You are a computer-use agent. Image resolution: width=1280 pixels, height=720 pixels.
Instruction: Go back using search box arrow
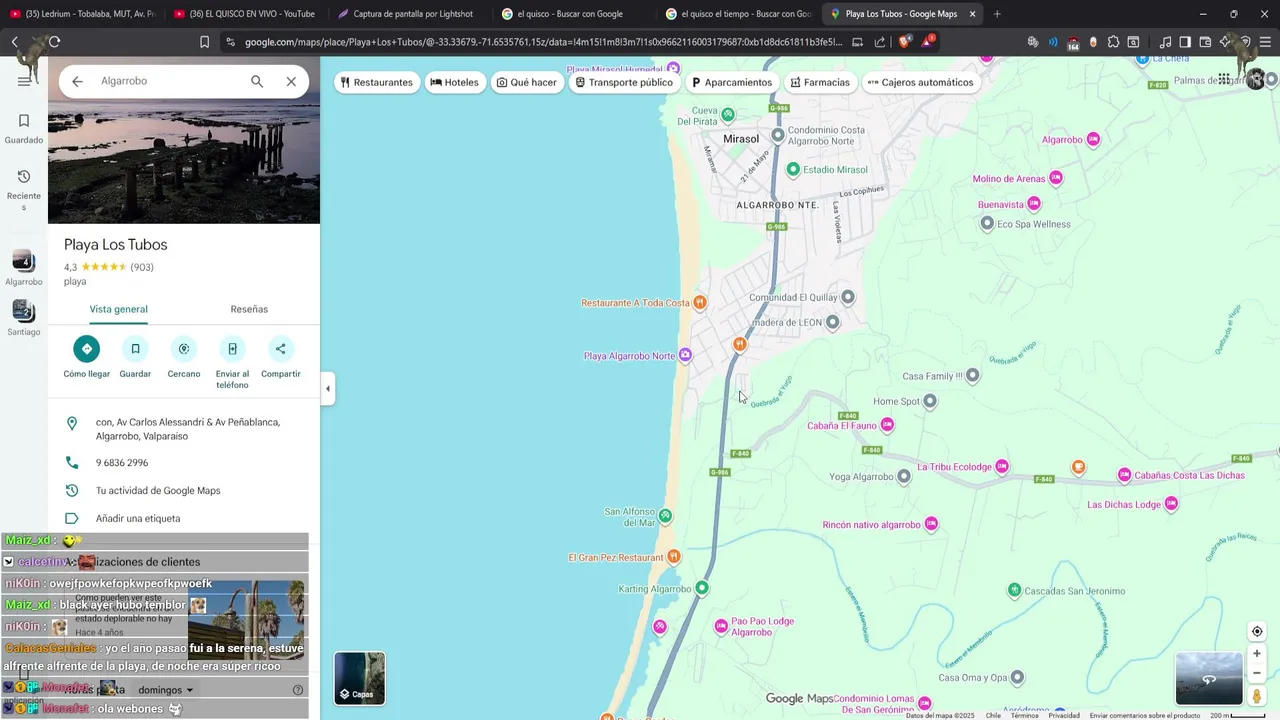[77, 81]
